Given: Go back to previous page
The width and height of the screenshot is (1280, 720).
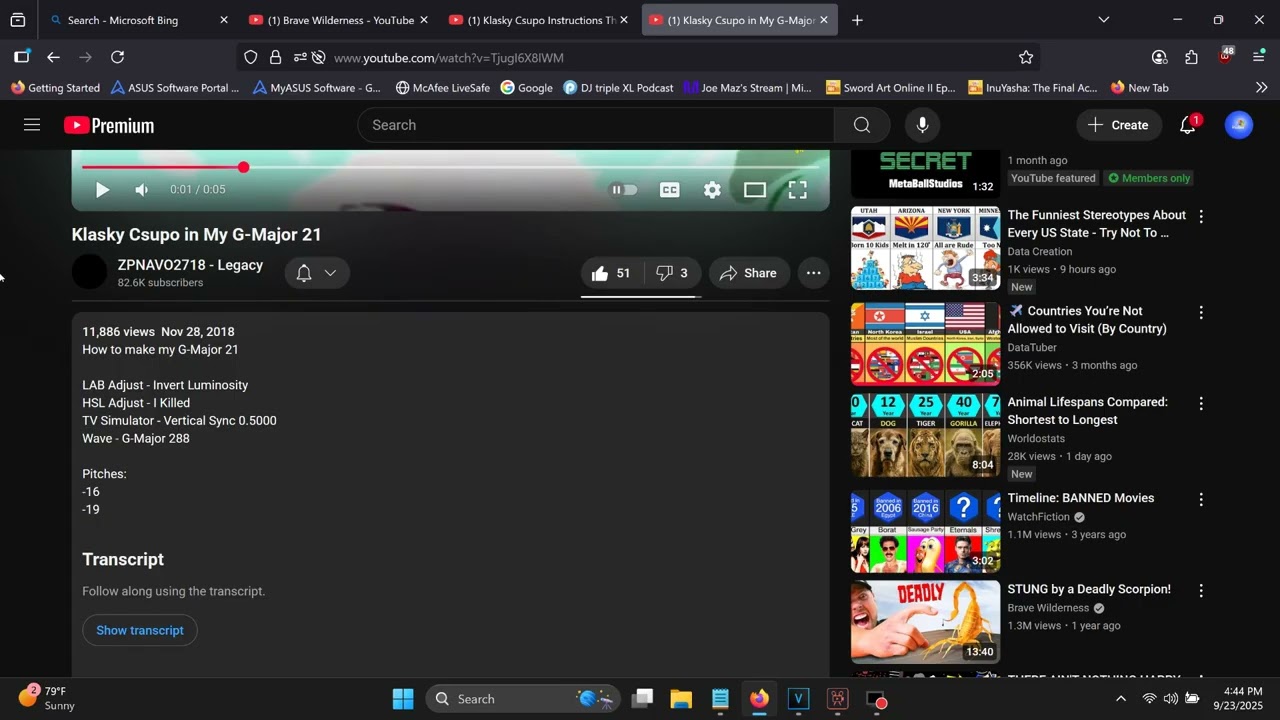Looking at the screenshot, I should [53, 57].
